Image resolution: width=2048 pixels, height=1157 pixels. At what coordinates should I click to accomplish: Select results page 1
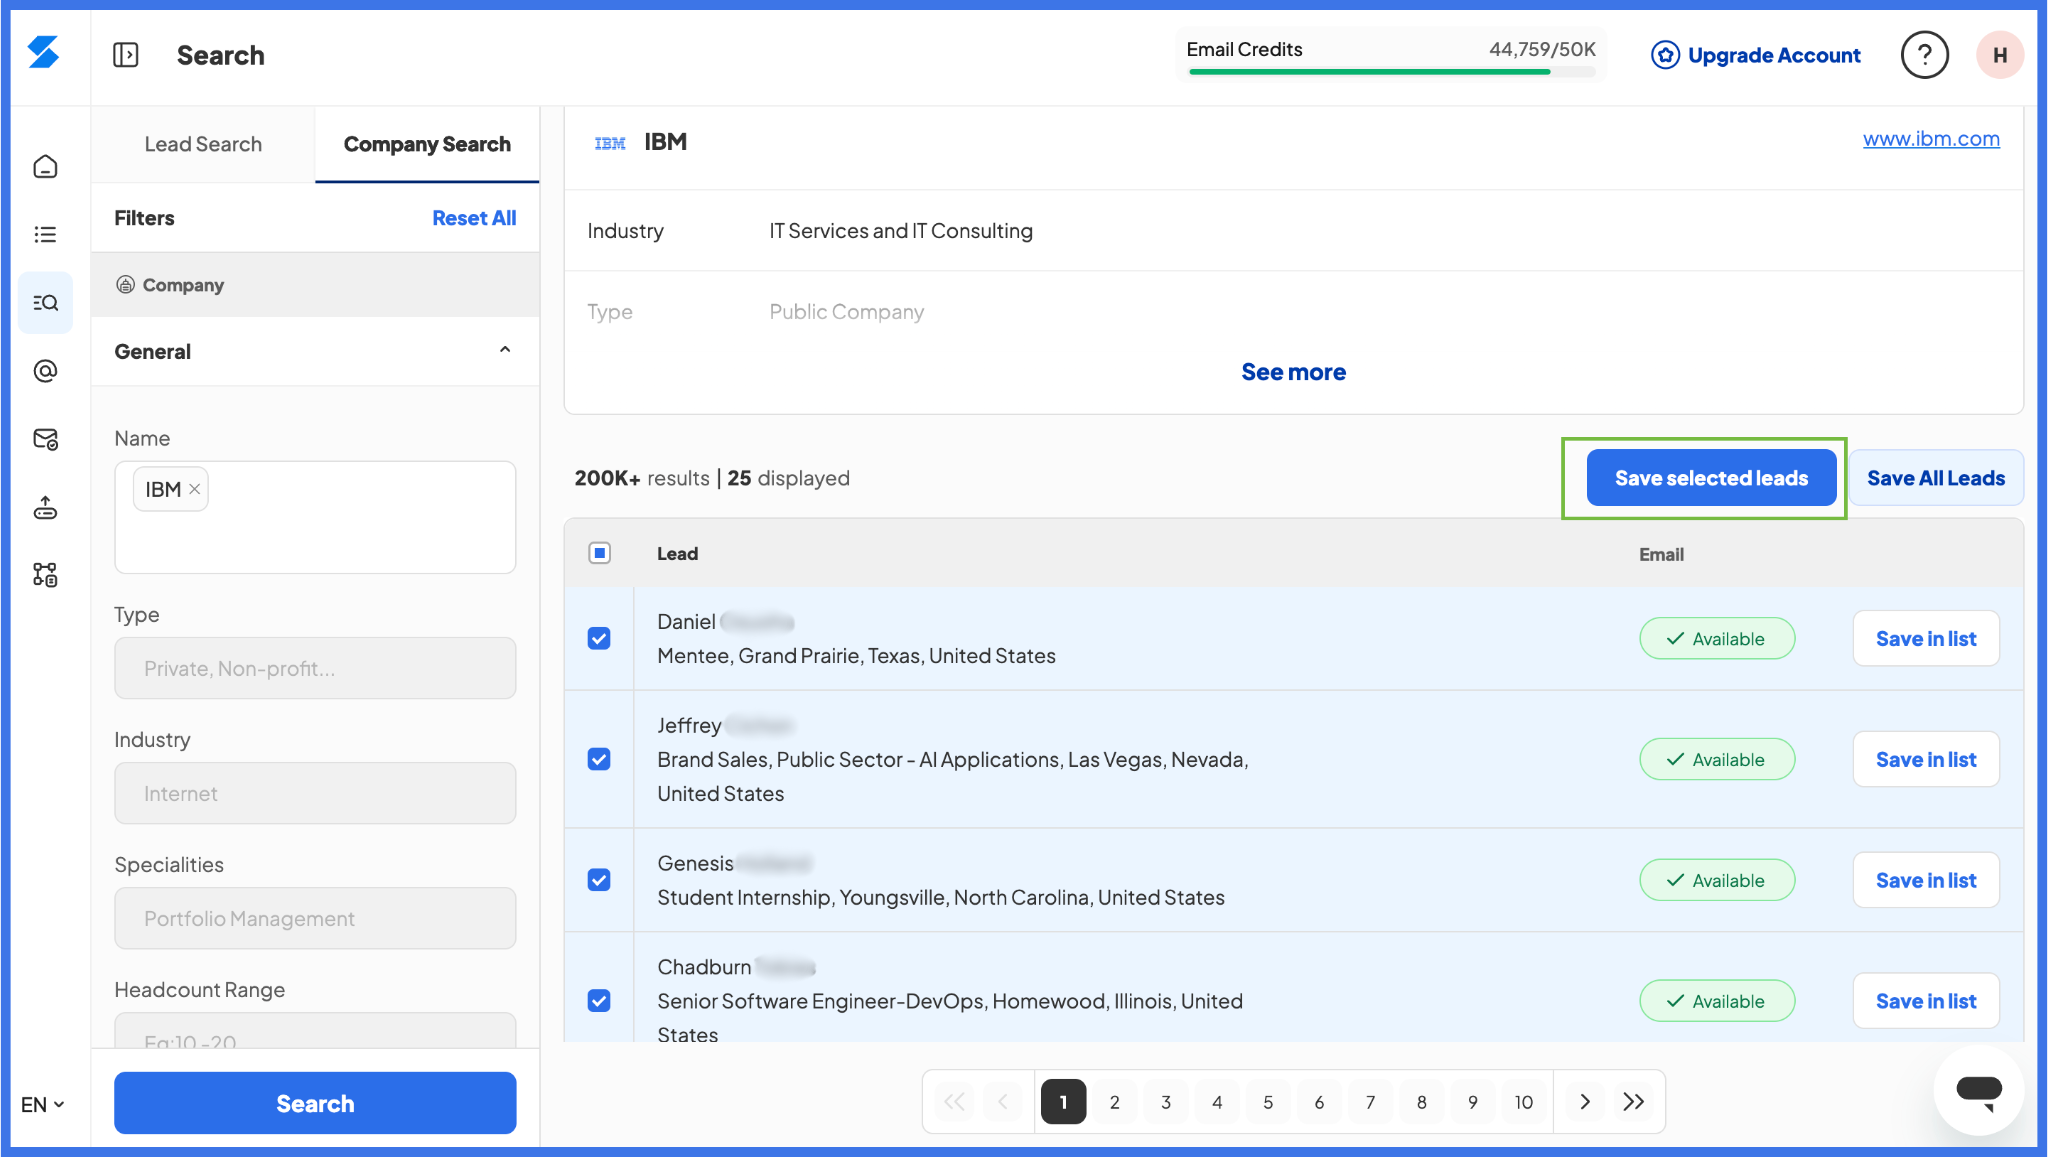(x=1063, y=1102)
